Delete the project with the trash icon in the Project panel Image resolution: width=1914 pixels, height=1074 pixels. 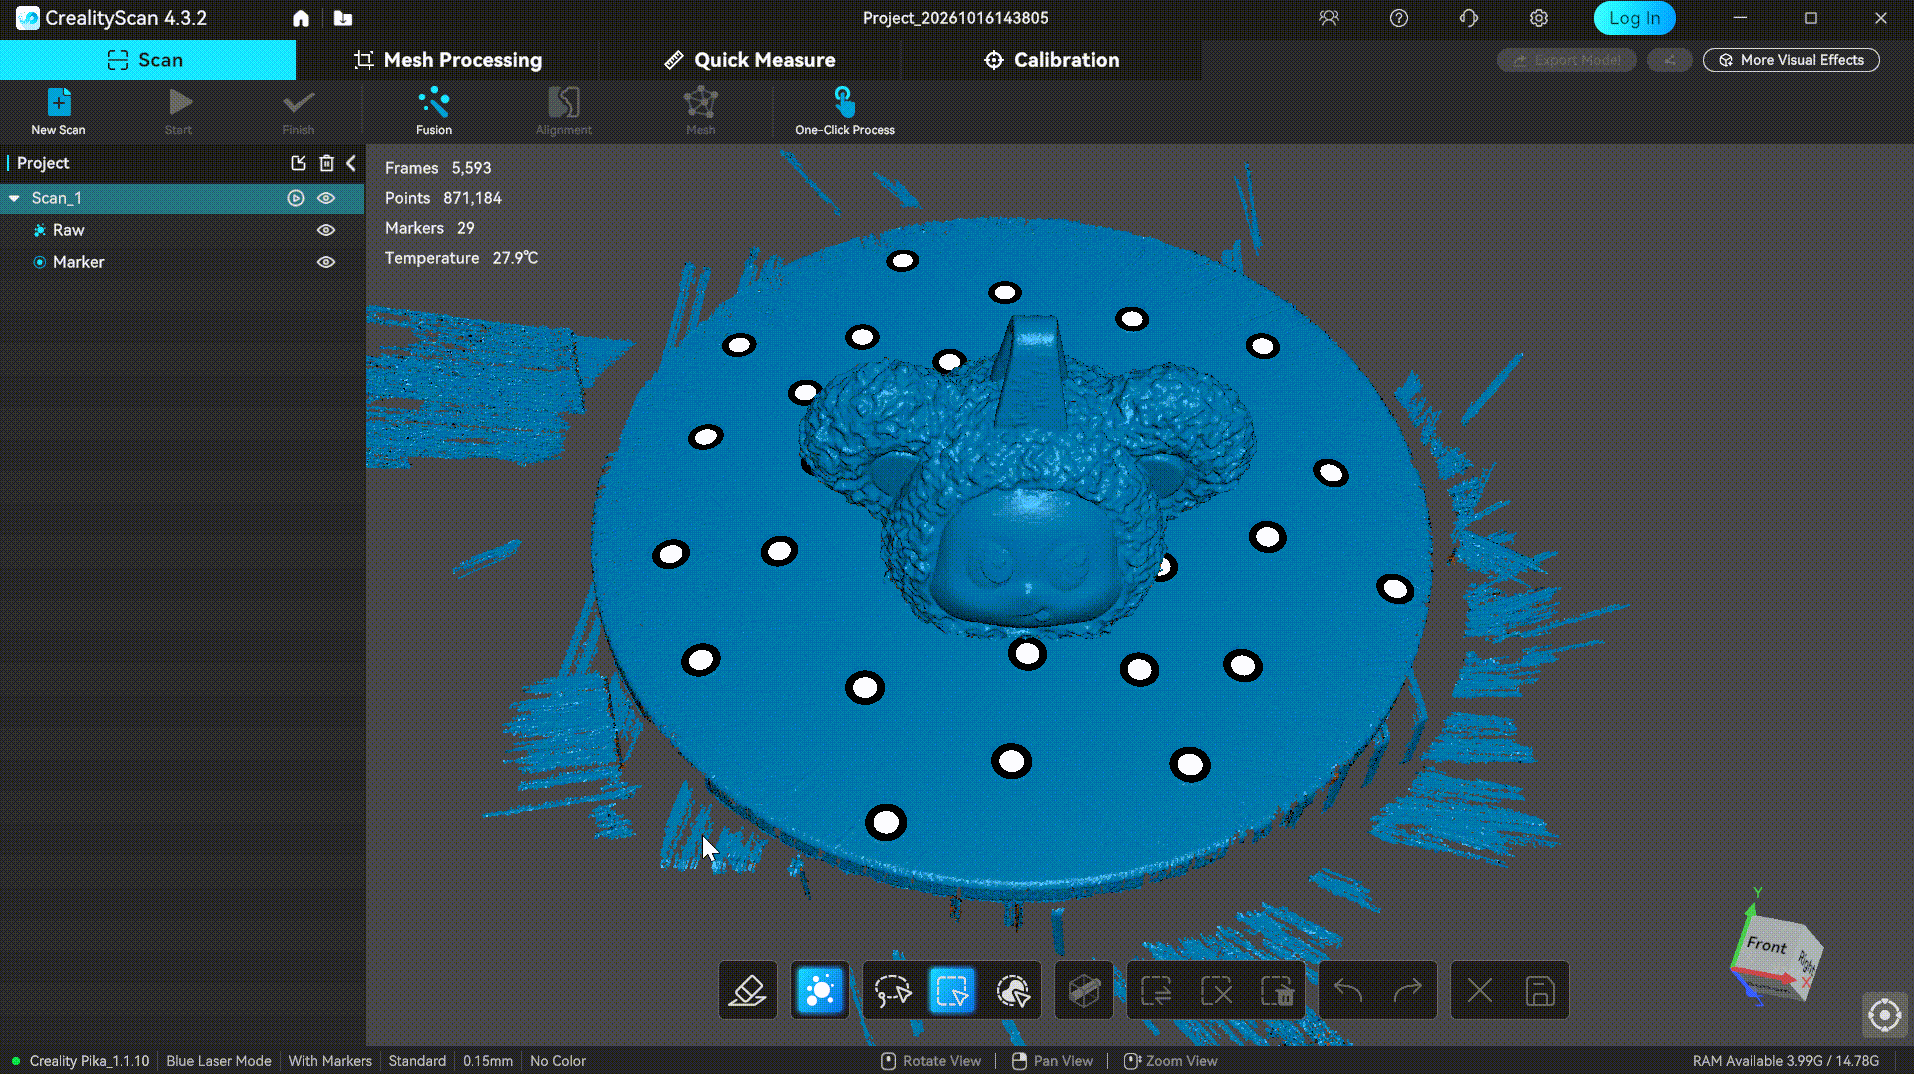point(326,163)
